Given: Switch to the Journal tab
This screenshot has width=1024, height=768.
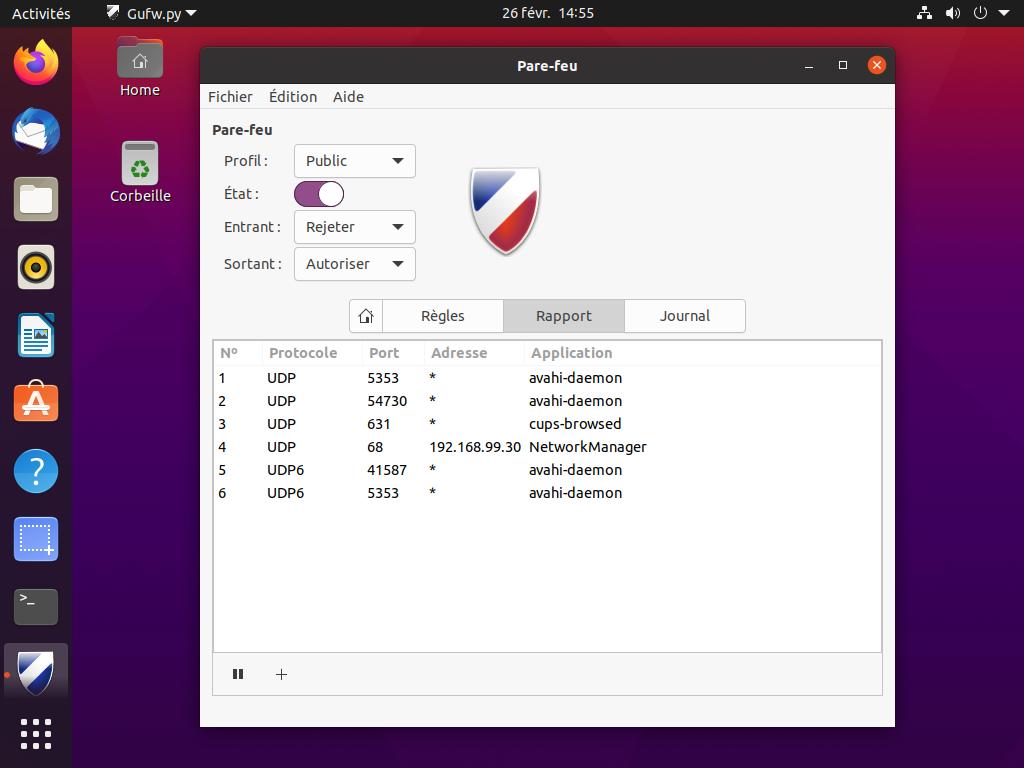Looking at the screenshot, I should (x=684, y=316).
